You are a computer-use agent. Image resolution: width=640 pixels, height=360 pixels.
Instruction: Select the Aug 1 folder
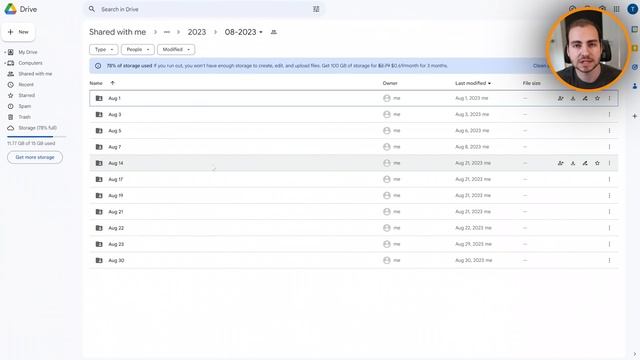tap(353, 98)
